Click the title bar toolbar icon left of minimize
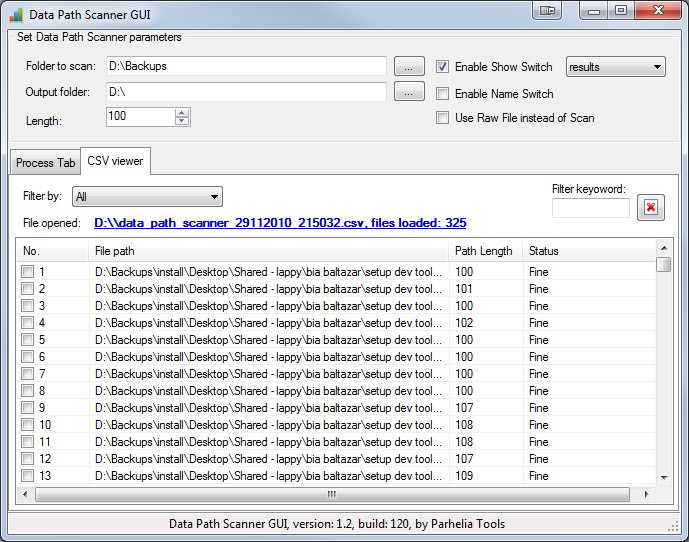This screenshot has height=542, width=689. pos(547,11)
